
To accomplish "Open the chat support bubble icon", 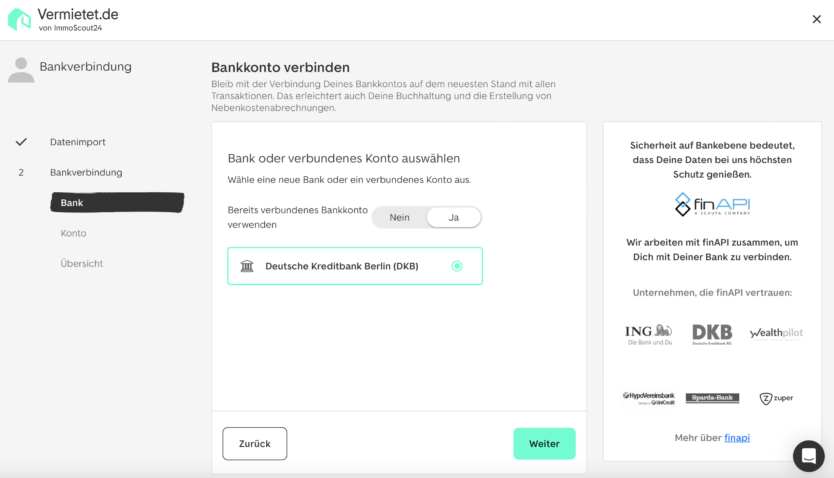I will (808, 456).
